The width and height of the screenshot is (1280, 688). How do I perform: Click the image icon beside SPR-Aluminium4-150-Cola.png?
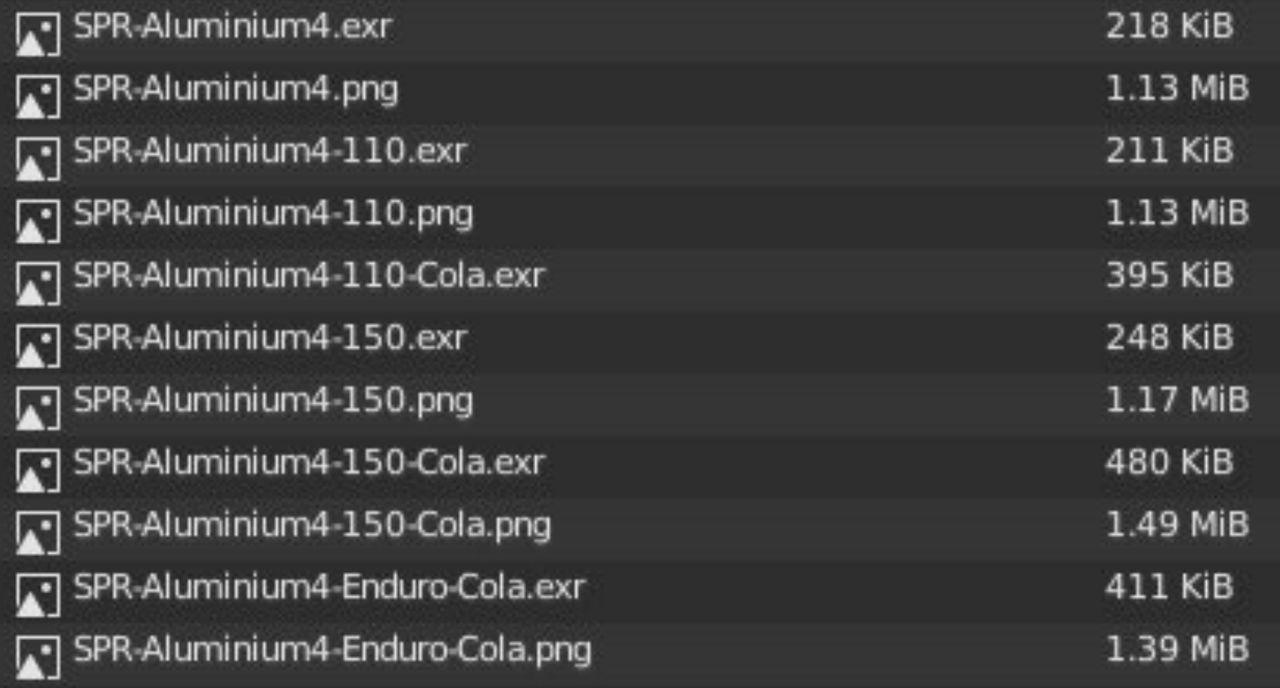coord(40,523)
